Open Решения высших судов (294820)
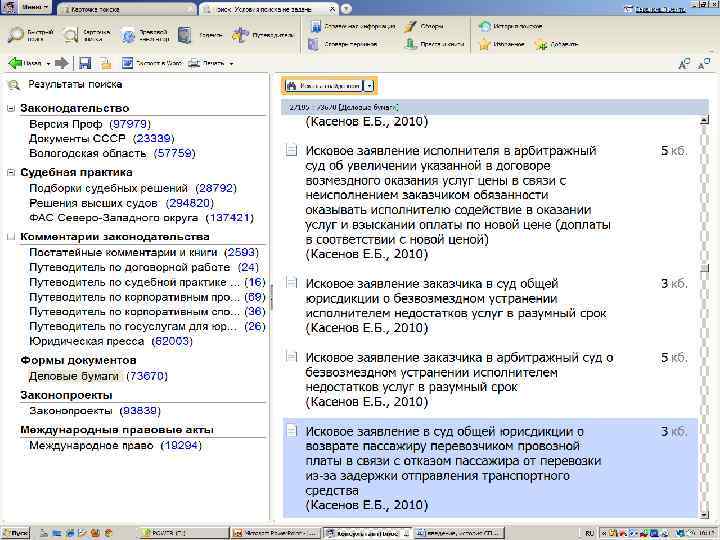This screenshot has height=540, width=720. pos(121,203)
